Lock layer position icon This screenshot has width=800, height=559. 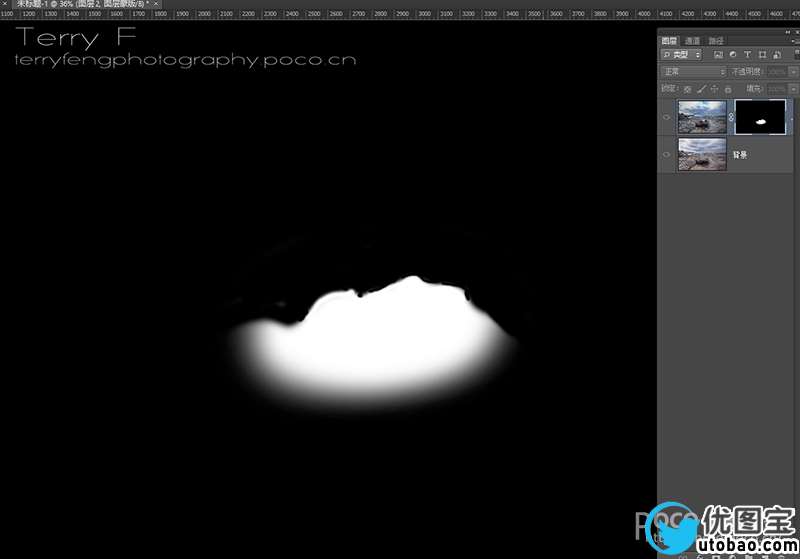click(714, 89)
